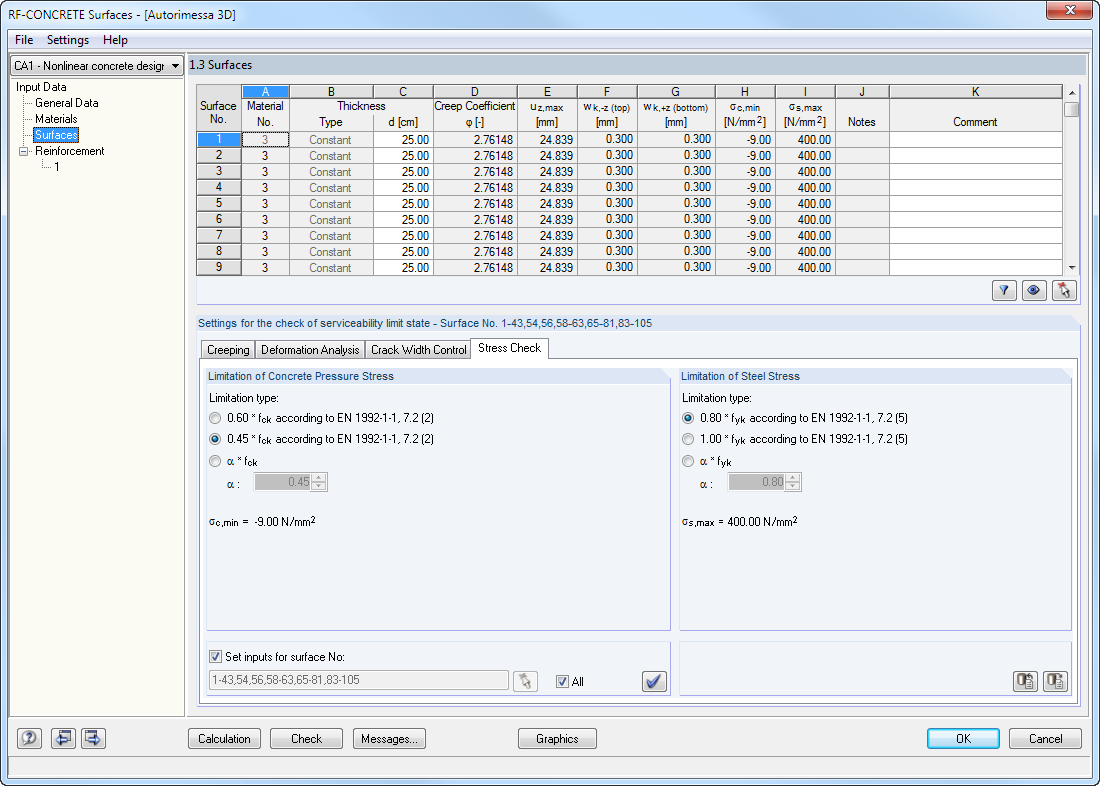Image resolution: width=1100 pixels, height=786 pixels.
Task: Select Materials in the tree
Action: 56,119
